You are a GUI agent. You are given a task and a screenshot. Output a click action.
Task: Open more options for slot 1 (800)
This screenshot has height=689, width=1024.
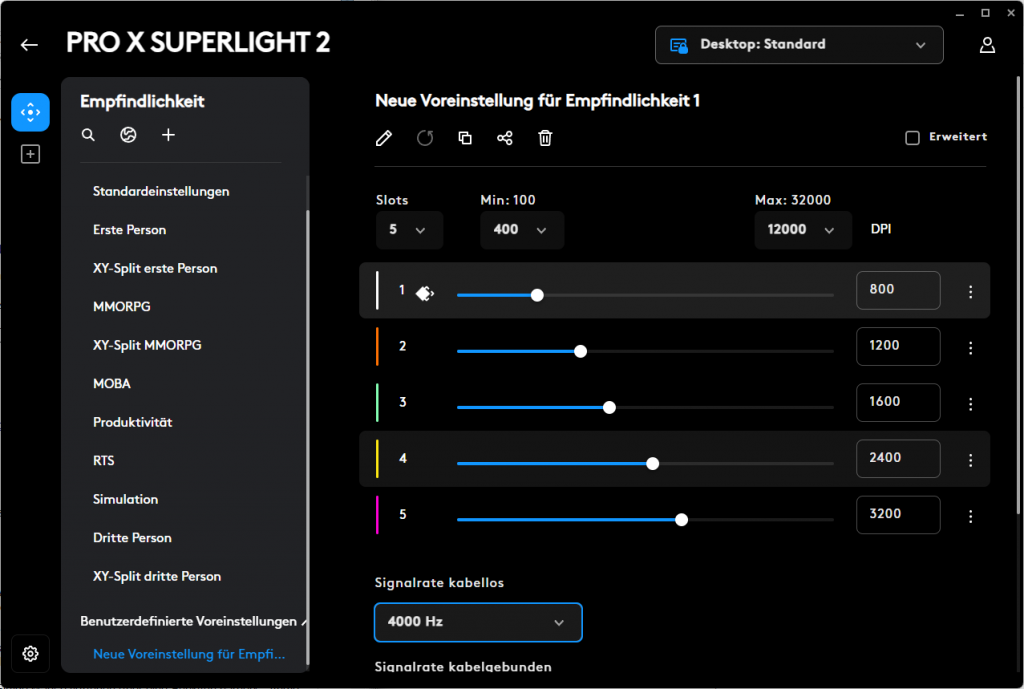click(x=970, y=292)
